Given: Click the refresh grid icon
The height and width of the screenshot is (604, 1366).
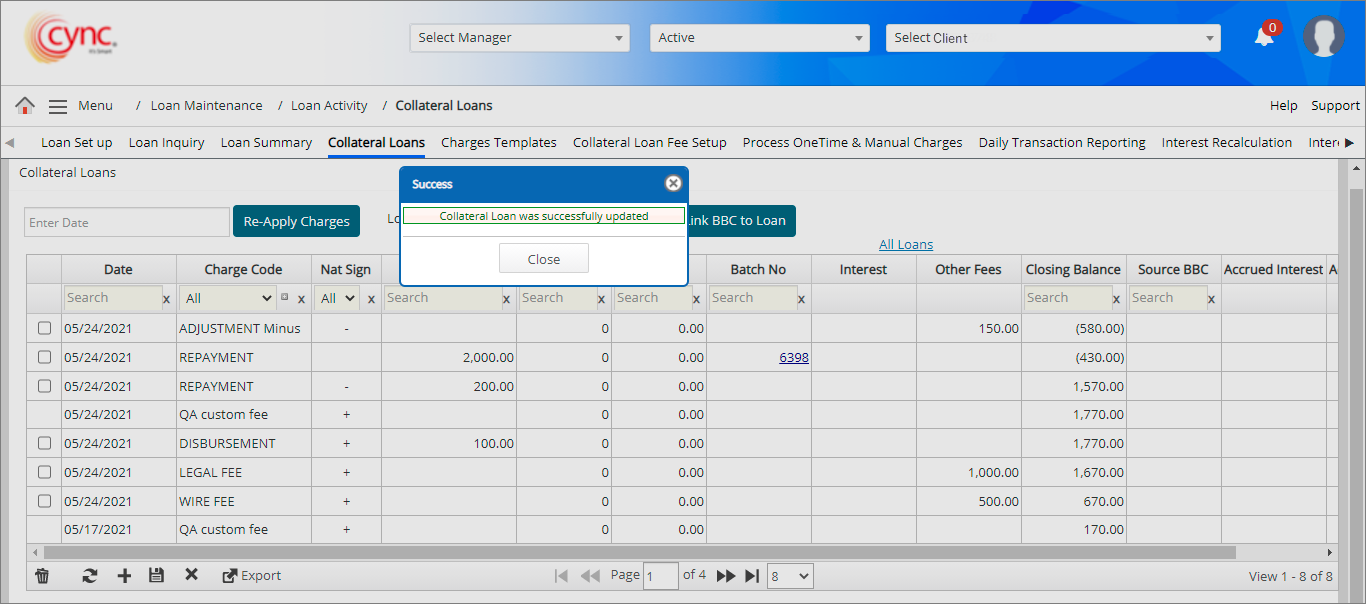Looking at the screenshot, I should pyautogui.click(x=90, y=576).
